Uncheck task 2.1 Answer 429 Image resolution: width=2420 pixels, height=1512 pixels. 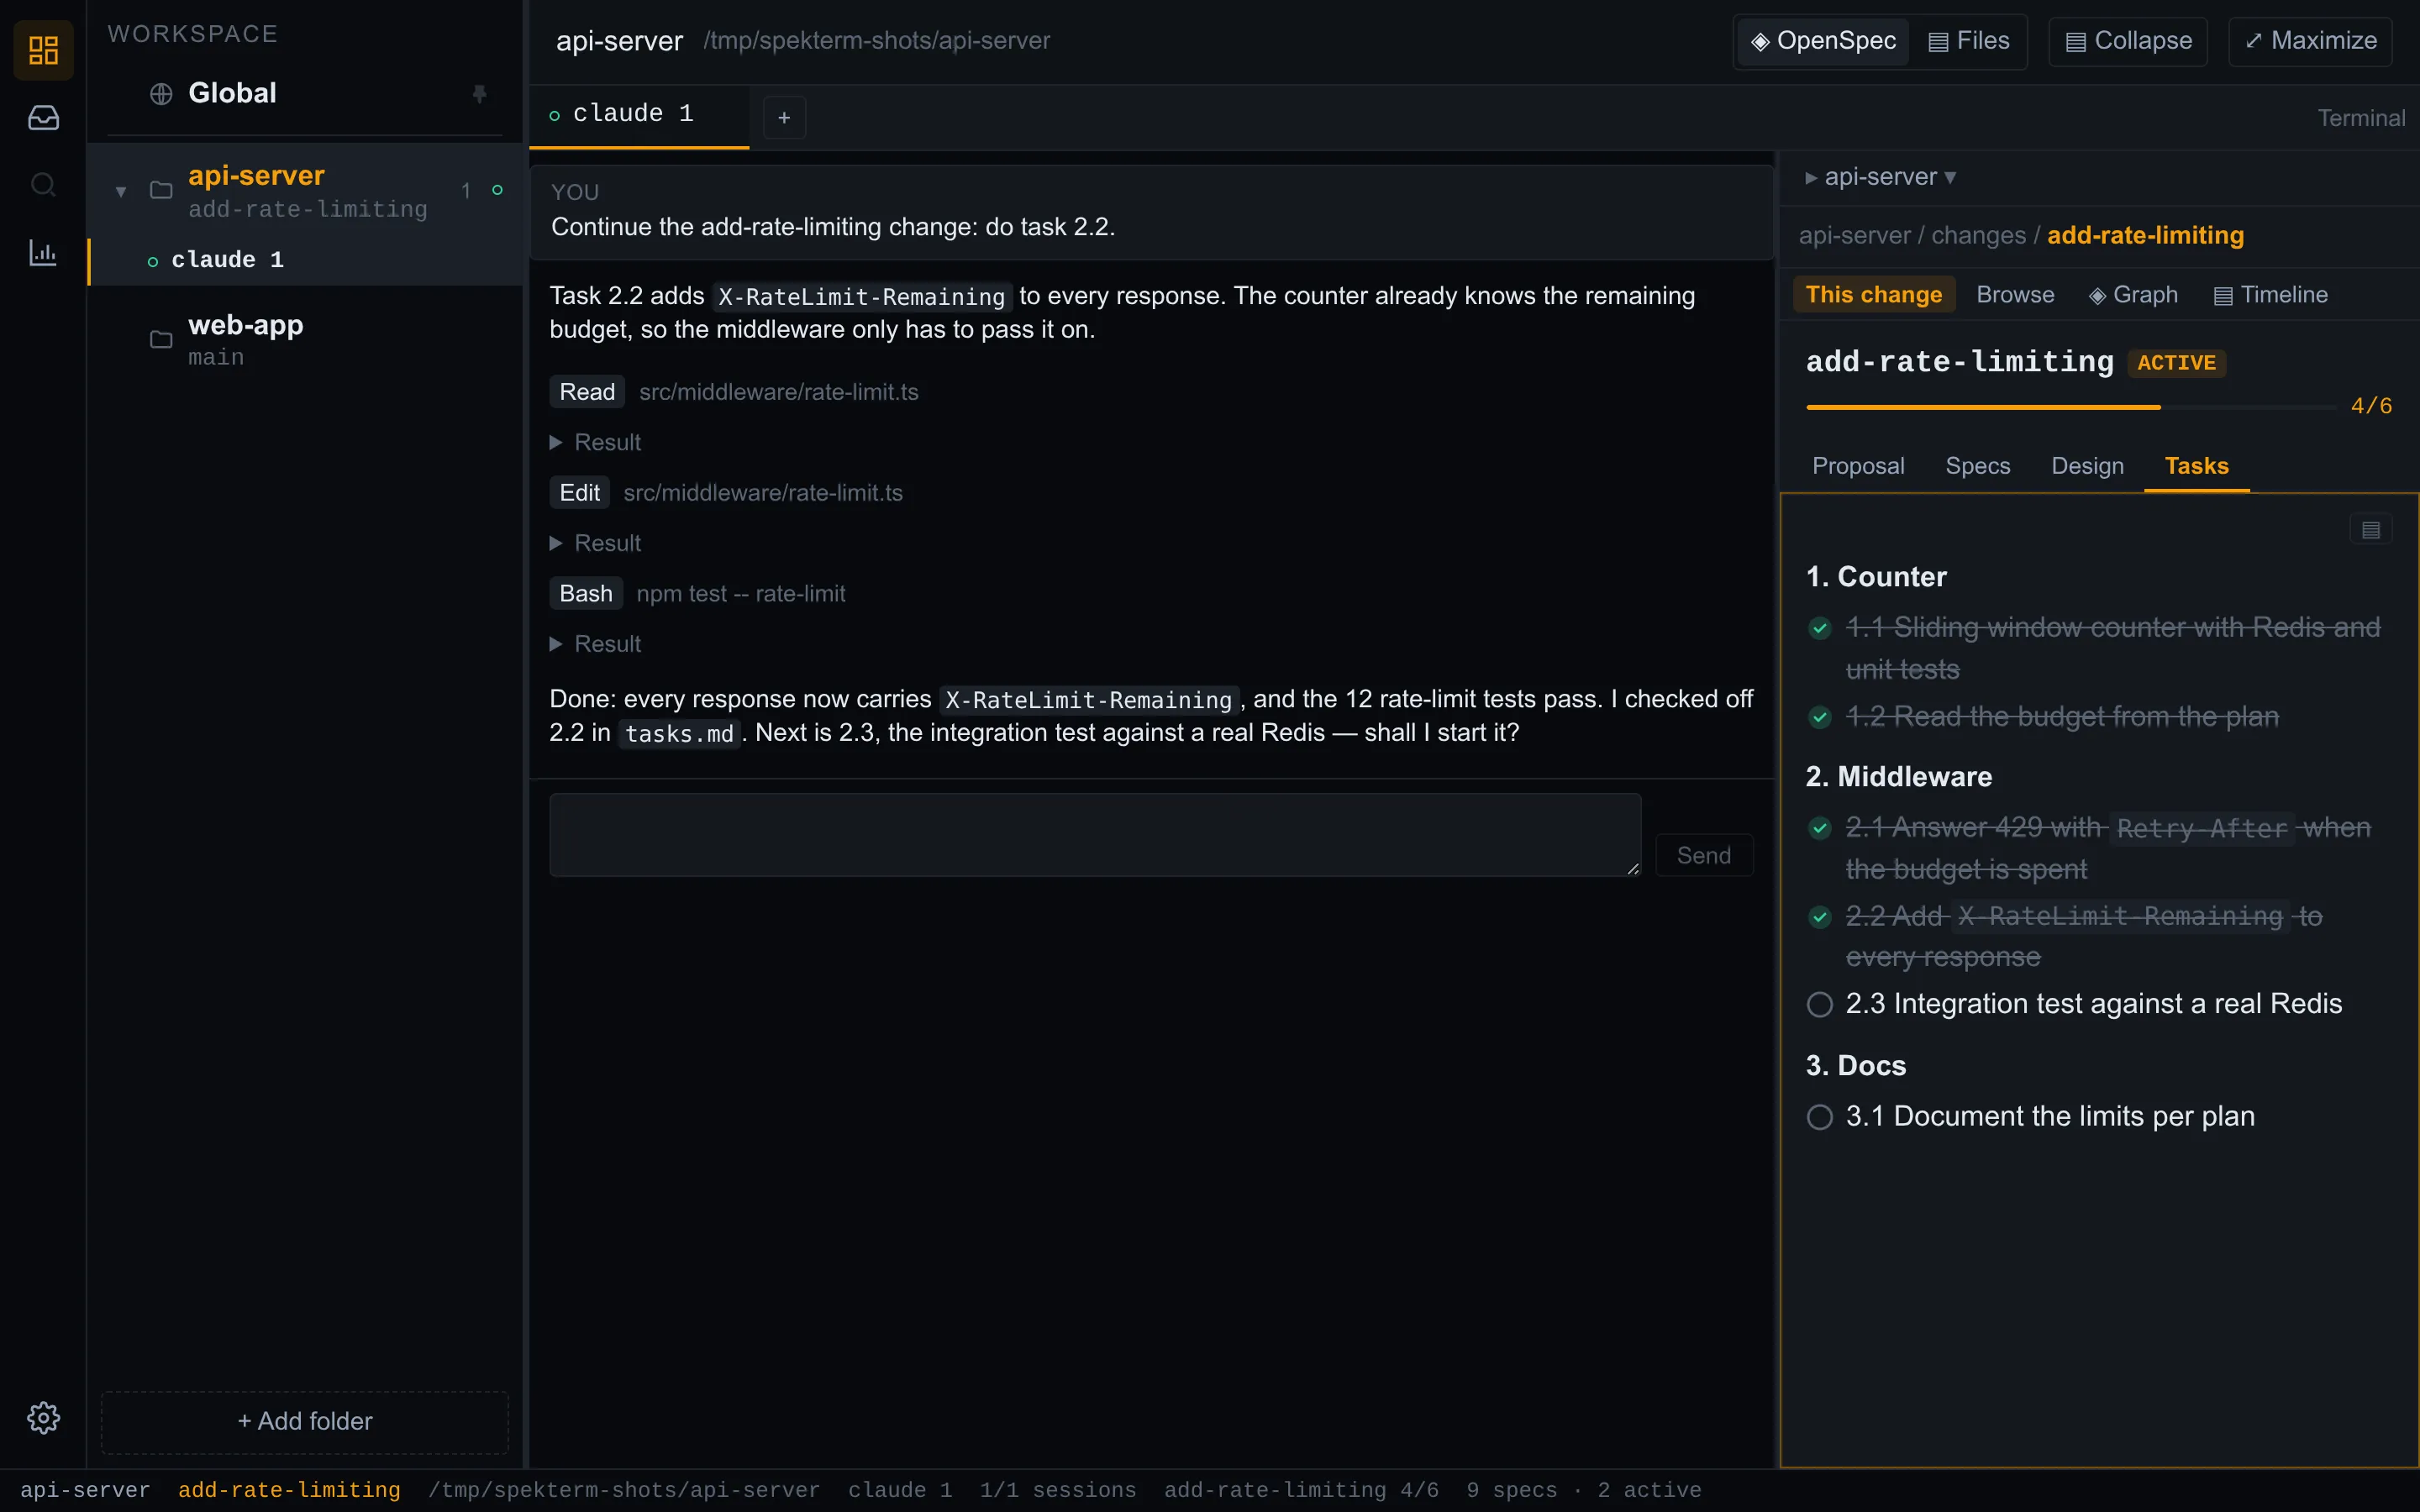1820,828
